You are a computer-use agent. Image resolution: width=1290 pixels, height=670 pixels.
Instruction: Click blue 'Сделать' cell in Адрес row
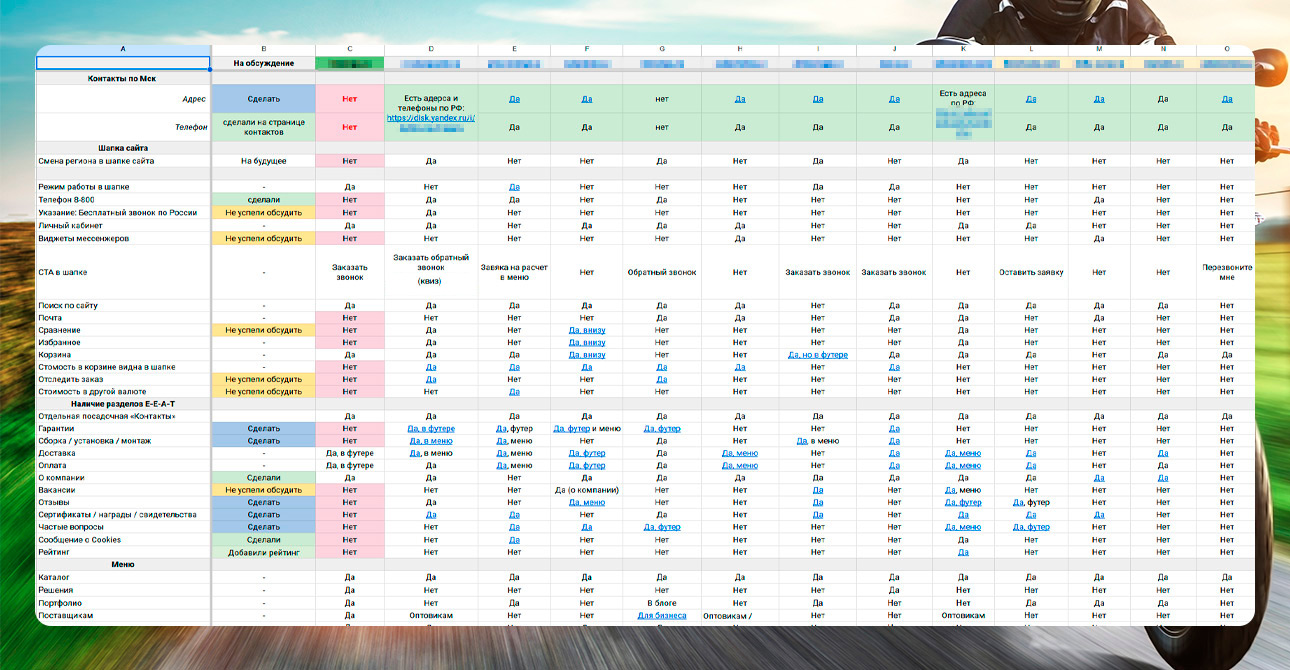point(263,99)
